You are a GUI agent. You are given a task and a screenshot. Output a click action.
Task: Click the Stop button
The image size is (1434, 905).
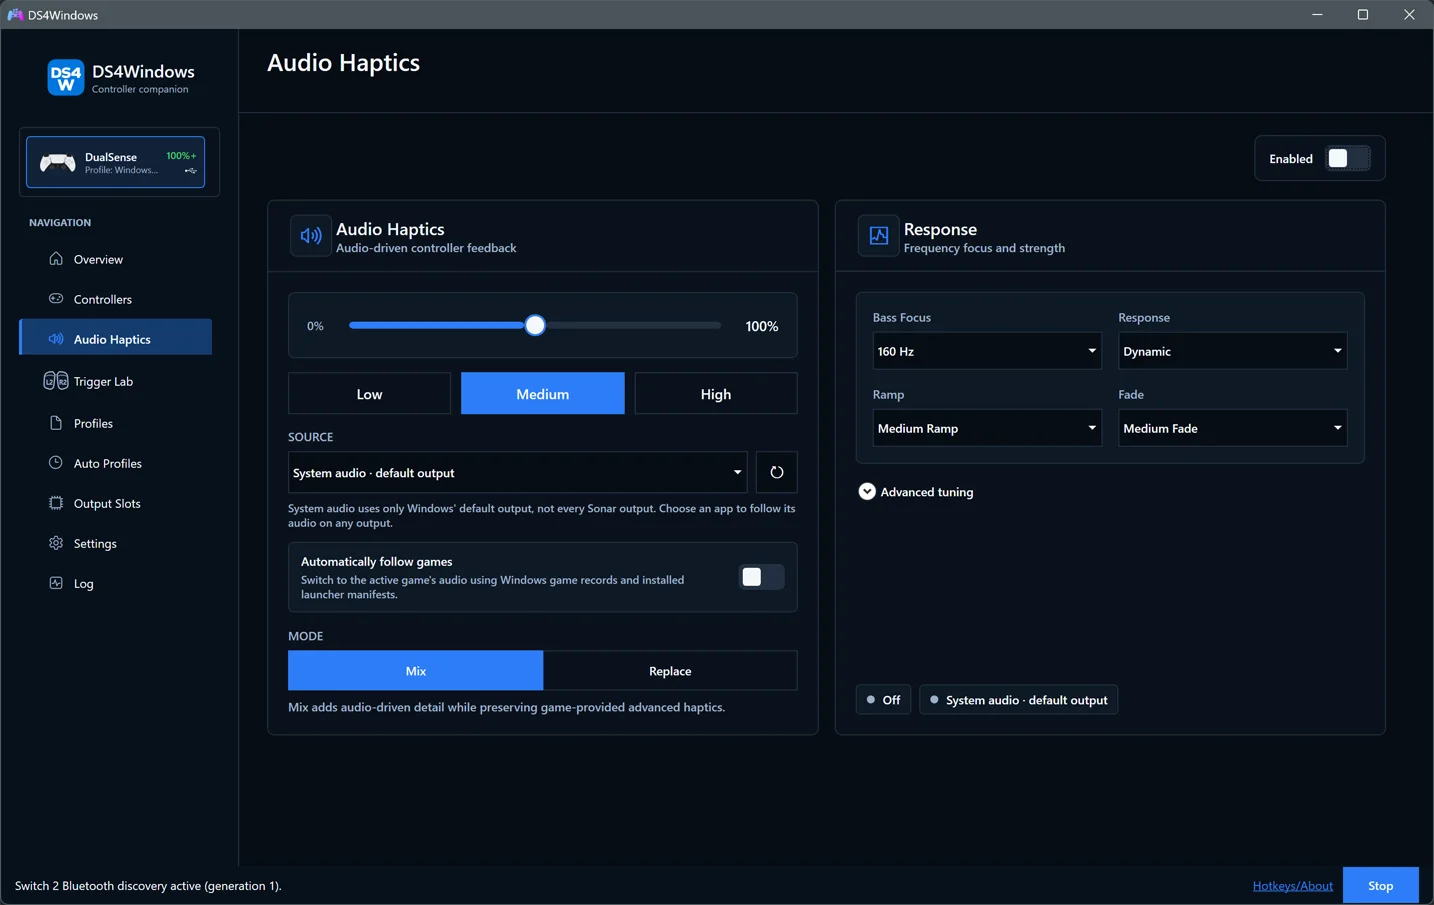(x=1380, y=885)
